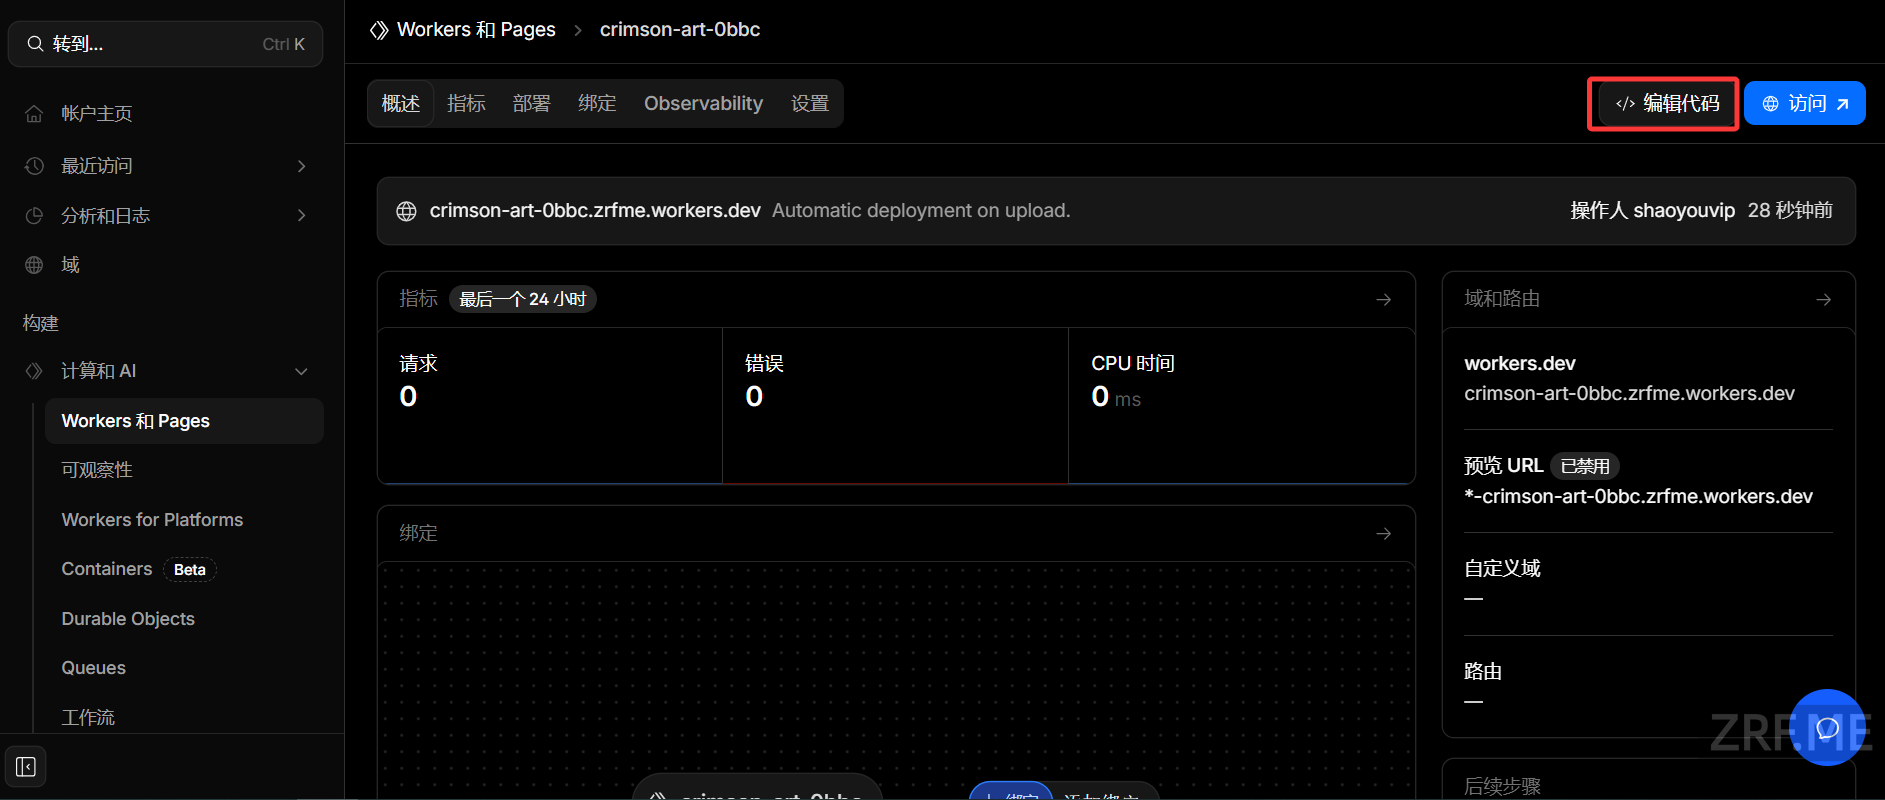Toggle sidebar with the collapse panel icon
Screen dimensions: 1885x800
click(x=26, y=767)
